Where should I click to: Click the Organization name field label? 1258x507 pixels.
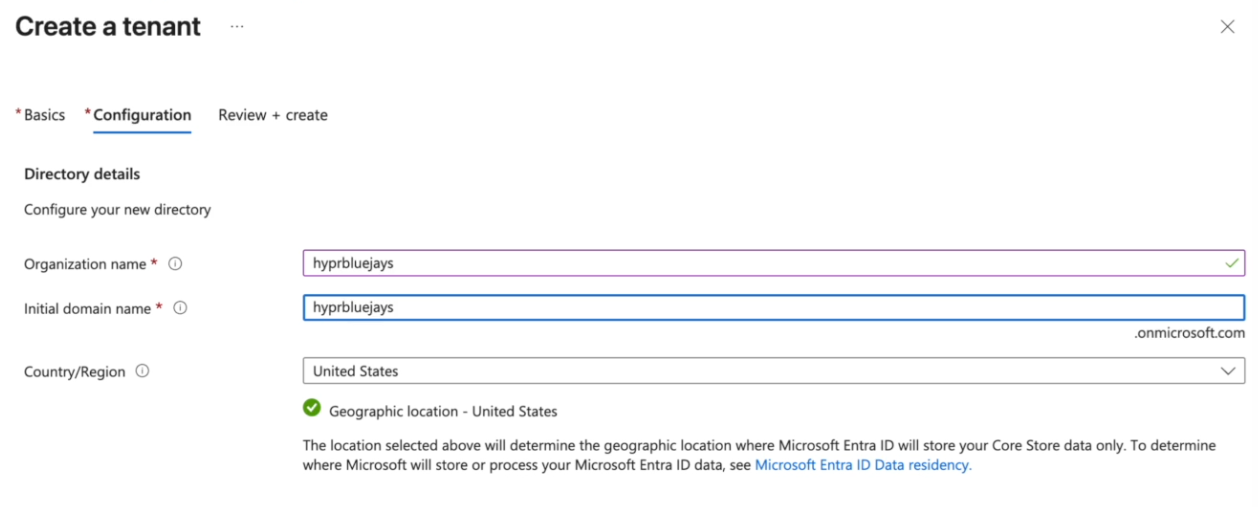(86, 264)
